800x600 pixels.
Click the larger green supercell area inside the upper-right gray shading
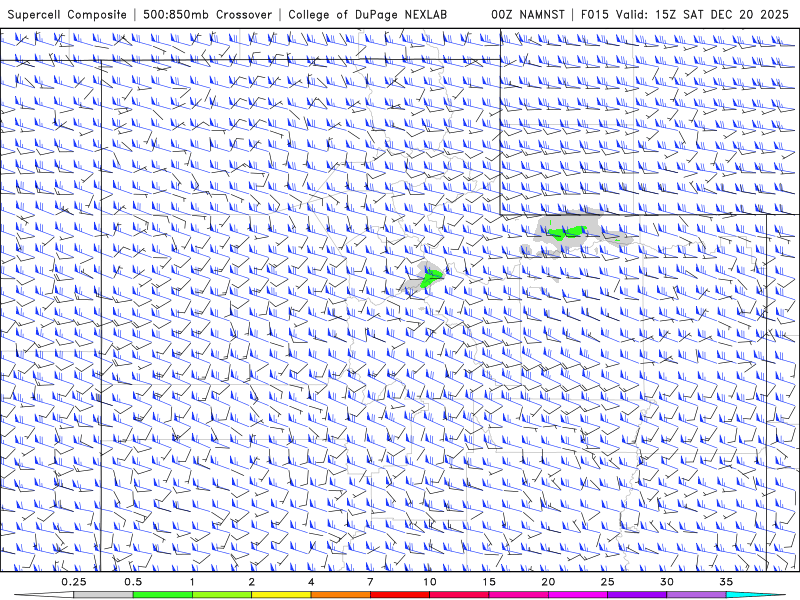pyautogui.click(x=566, y=233)
